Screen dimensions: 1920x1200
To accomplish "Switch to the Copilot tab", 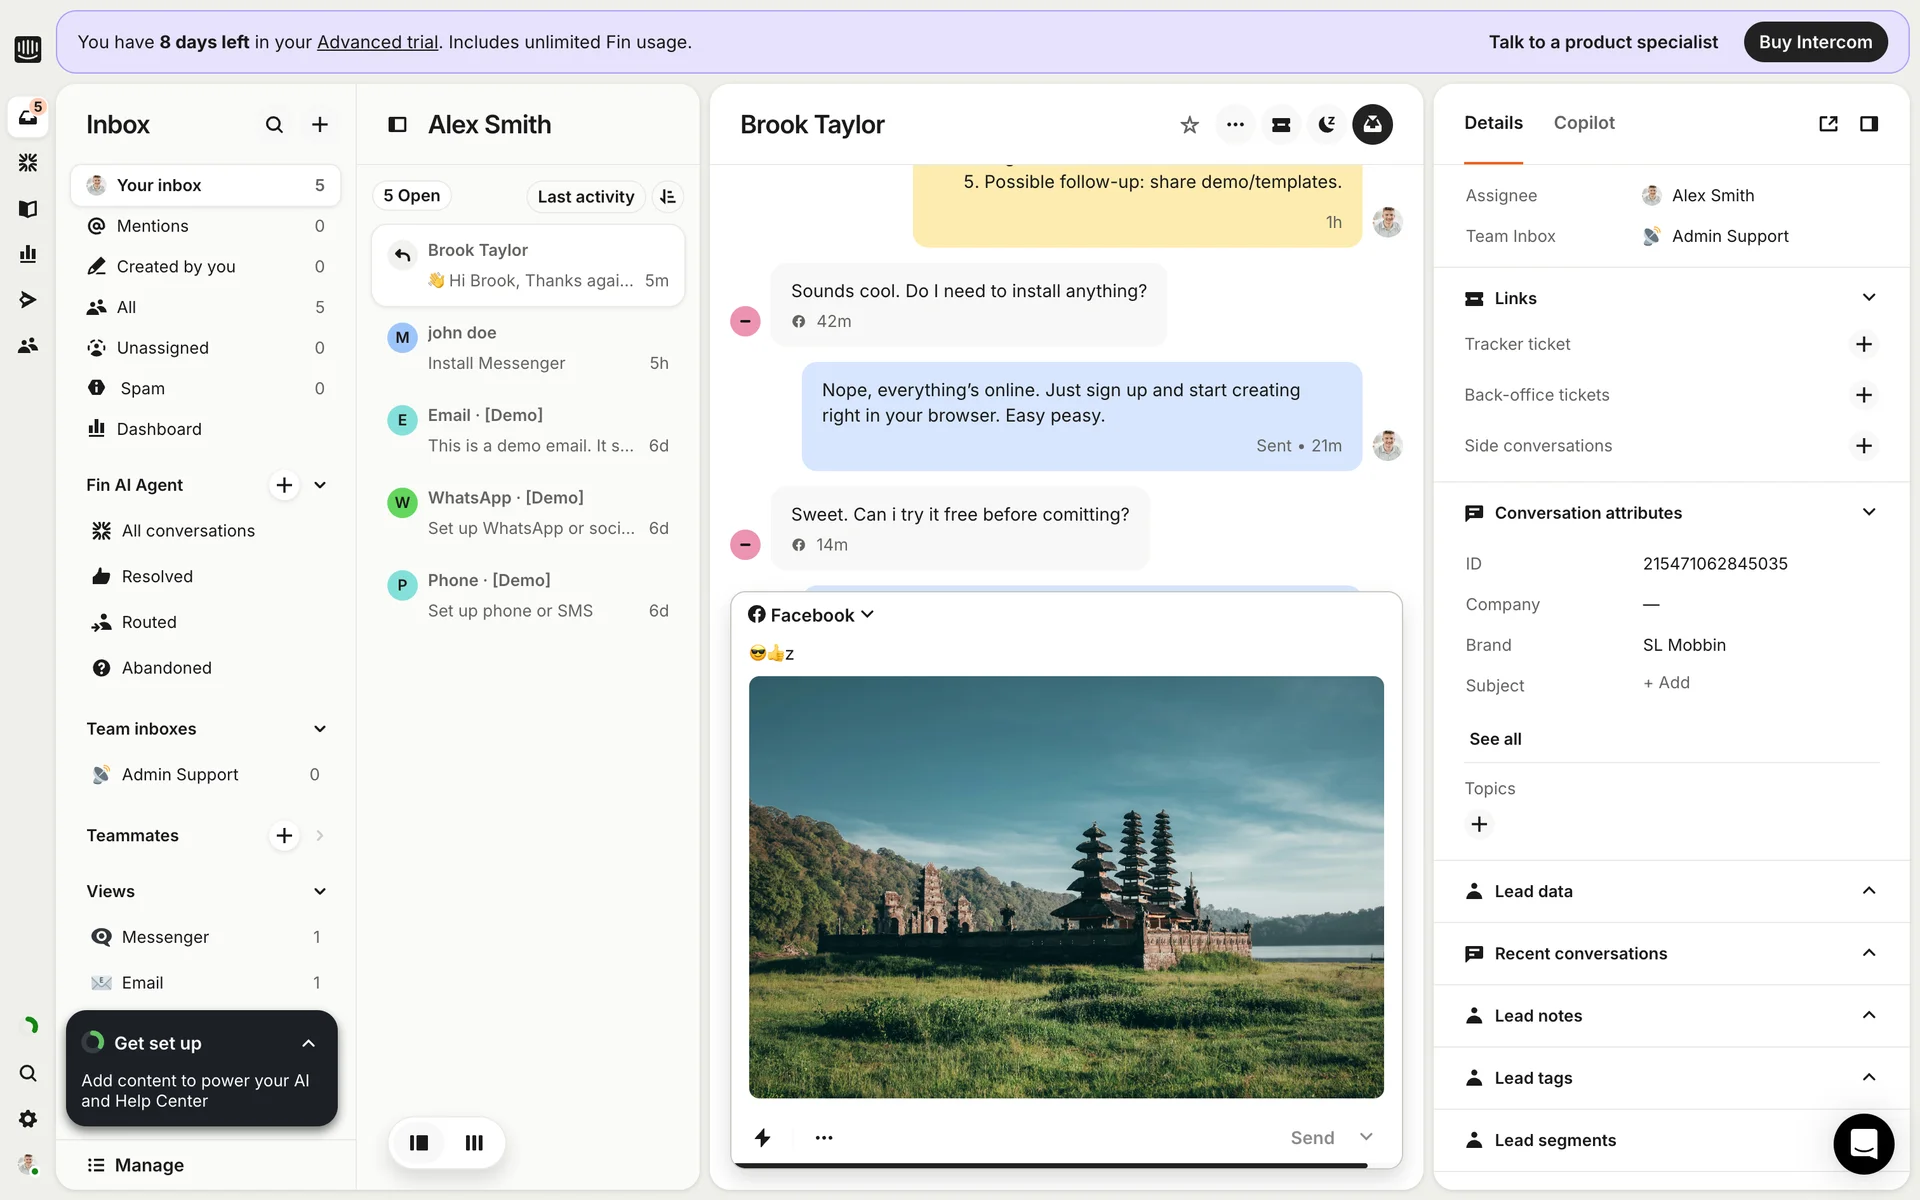I will click(x=1583, y=123).
